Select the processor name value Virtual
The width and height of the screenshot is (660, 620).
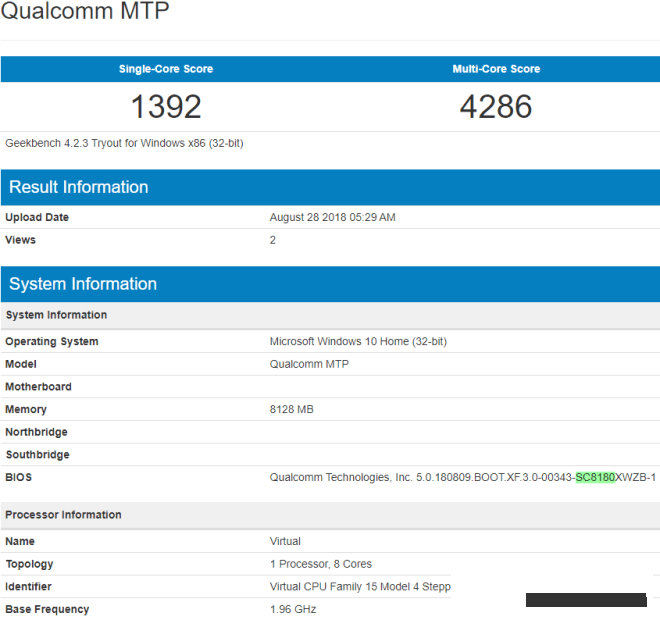[285, 541]
